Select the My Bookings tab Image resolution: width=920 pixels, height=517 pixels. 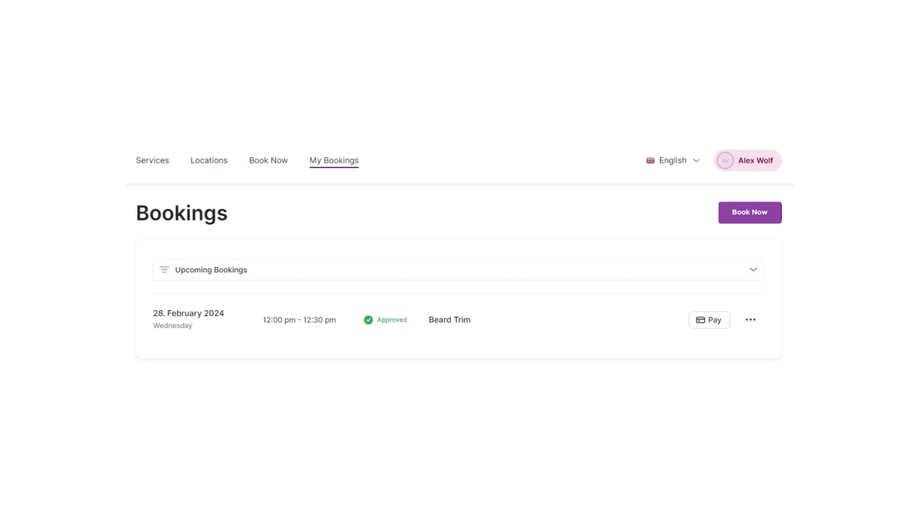click(334, 160)
